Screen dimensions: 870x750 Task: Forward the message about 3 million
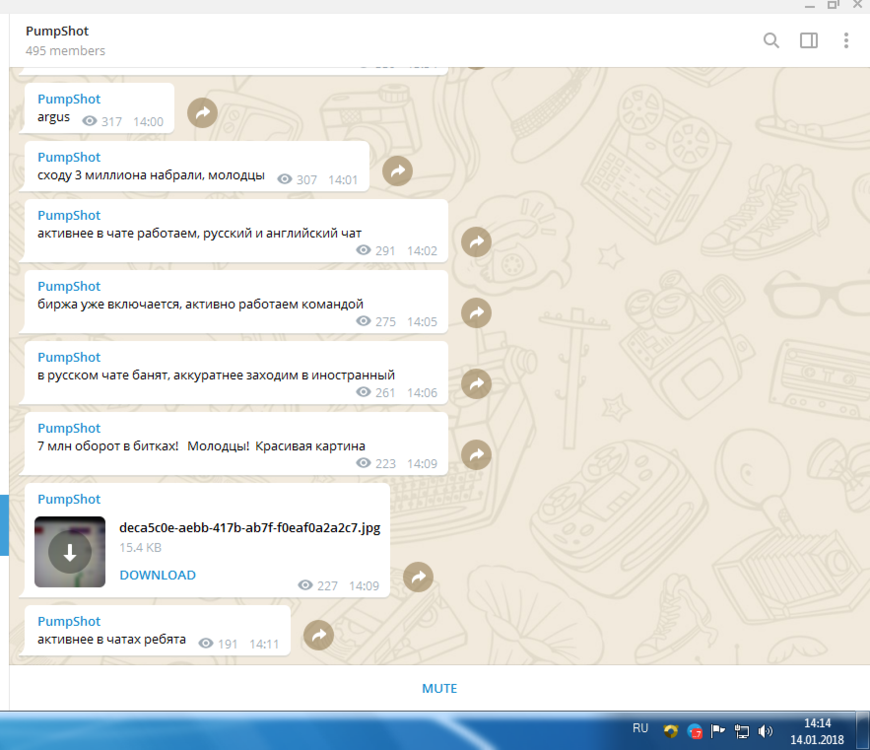point(397,171)
